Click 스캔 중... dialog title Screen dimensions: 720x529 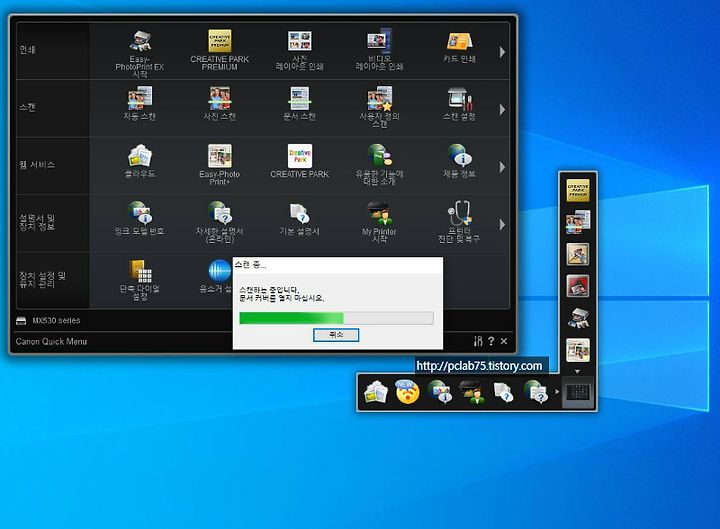(250, 264)
